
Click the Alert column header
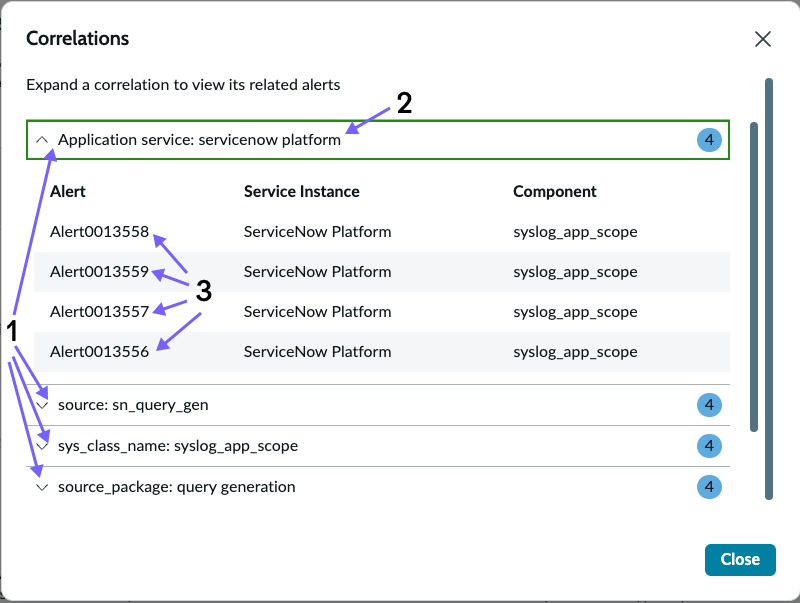(x=68, y=191)
